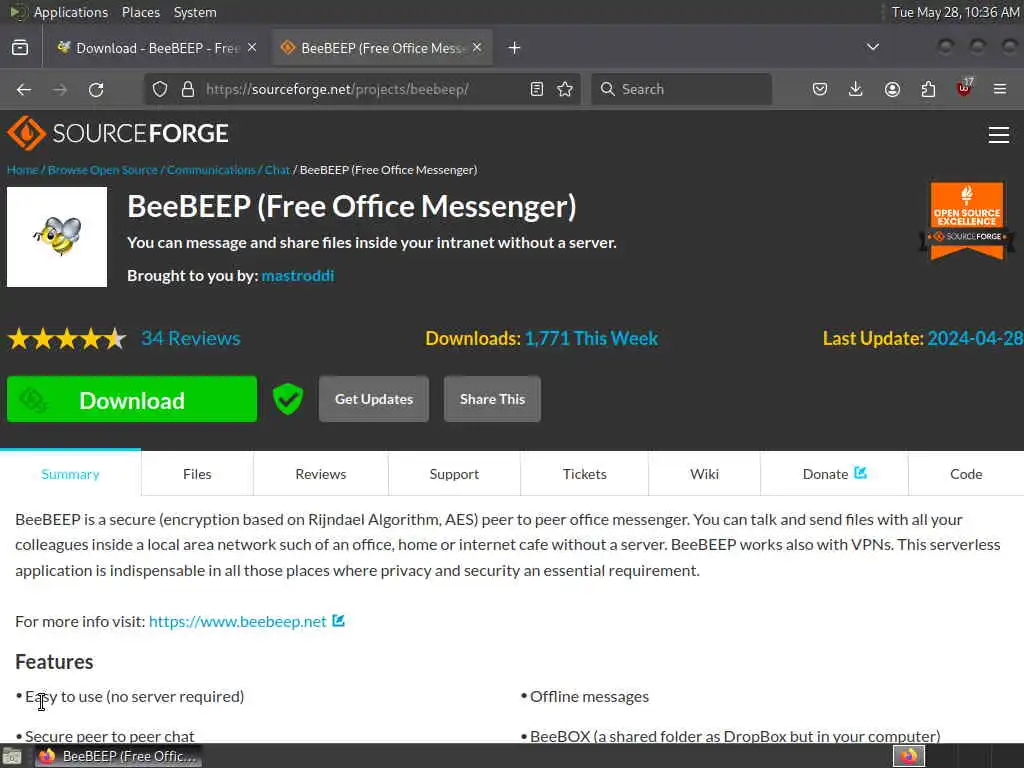
Task: Click the Get Updates button
Action: 374,399
